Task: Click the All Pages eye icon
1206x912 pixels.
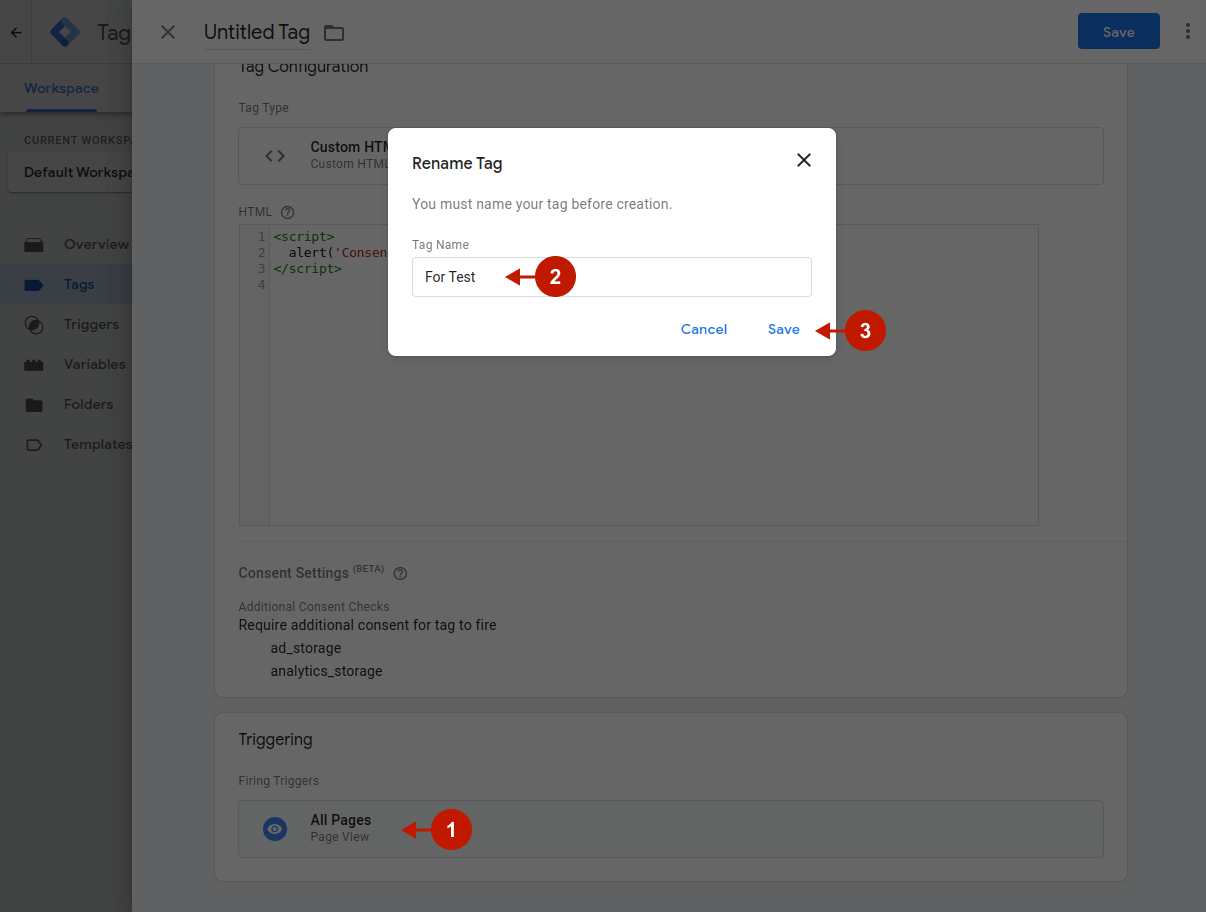Action: [275, 829]
